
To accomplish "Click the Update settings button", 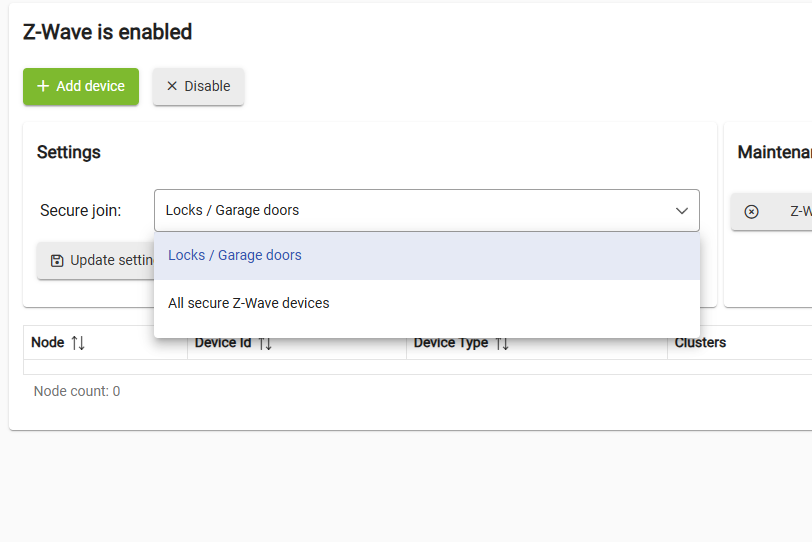I will 95,260.
